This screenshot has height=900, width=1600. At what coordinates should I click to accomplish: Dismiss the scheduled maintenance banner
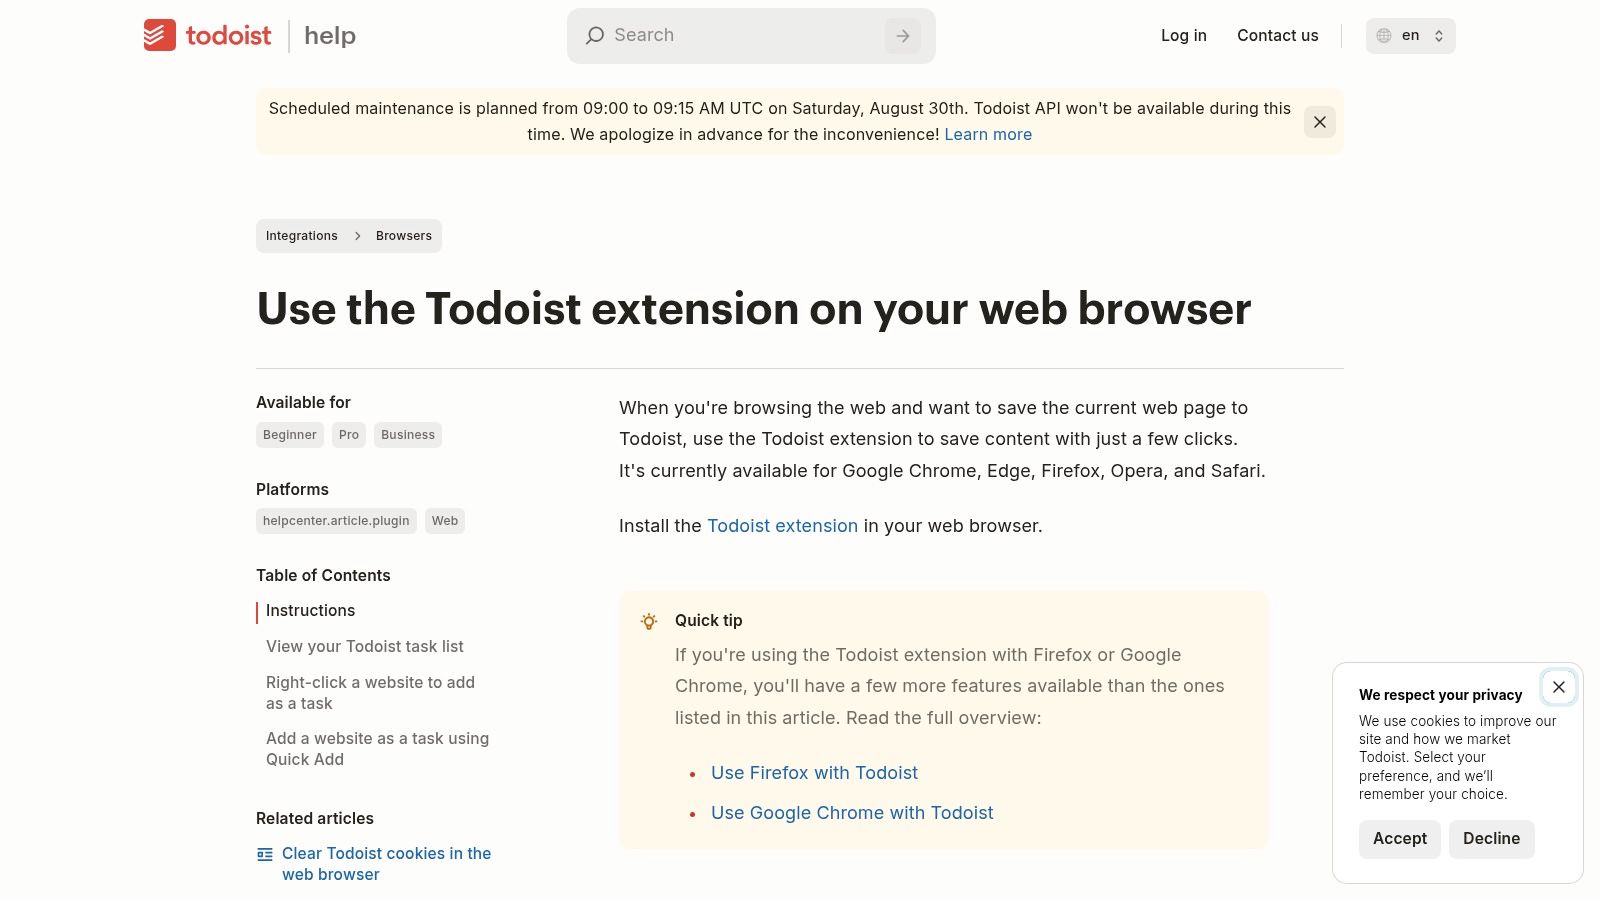tap(1319, 122)
